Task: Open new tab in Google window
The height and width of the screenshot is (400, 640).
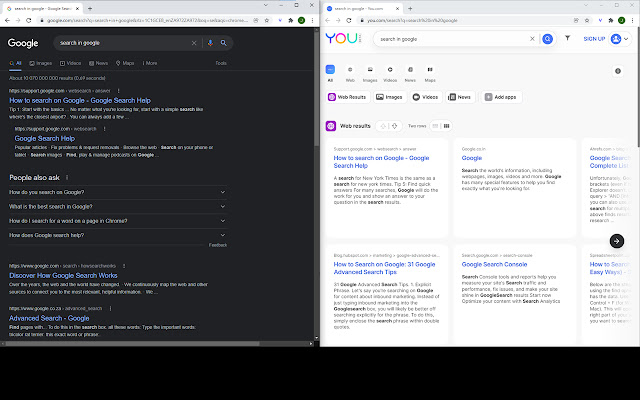Action: [x=90, y=8]
